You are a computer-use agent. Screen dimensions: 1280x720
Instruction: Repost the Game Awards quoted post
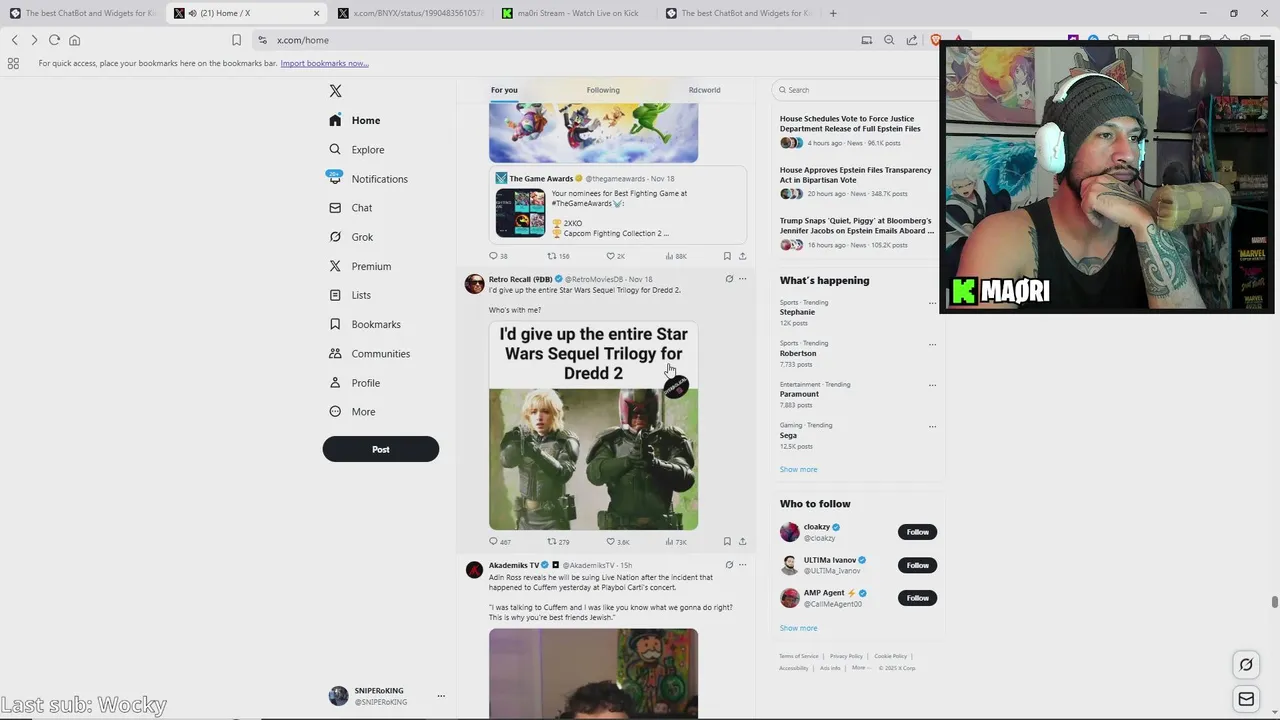tap(558, 256)
